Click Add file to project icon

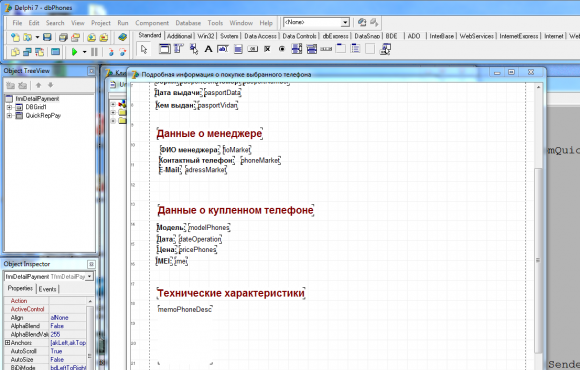91,37
